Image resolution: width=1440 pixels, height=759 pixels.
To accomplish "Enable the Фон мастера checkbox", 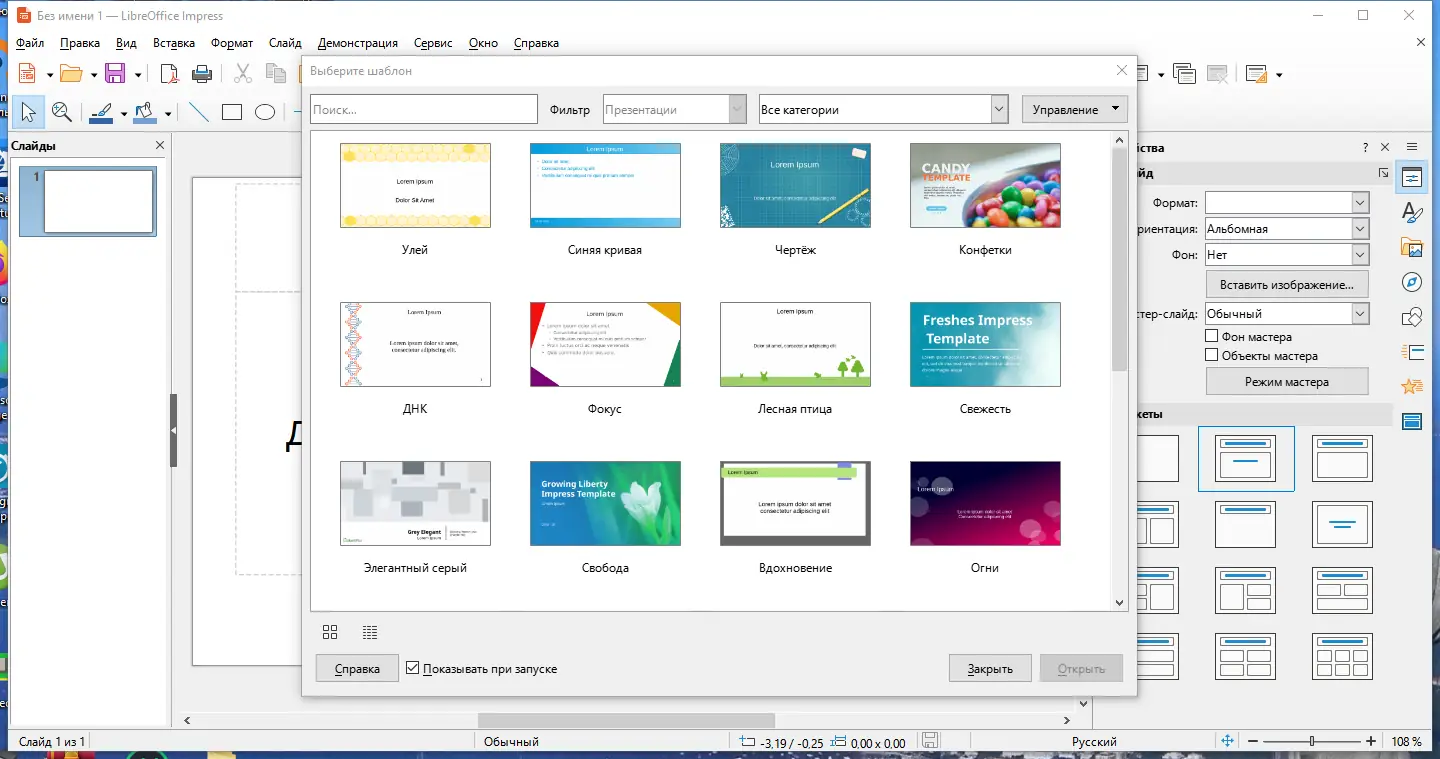I will click(x=1212, y=337).
